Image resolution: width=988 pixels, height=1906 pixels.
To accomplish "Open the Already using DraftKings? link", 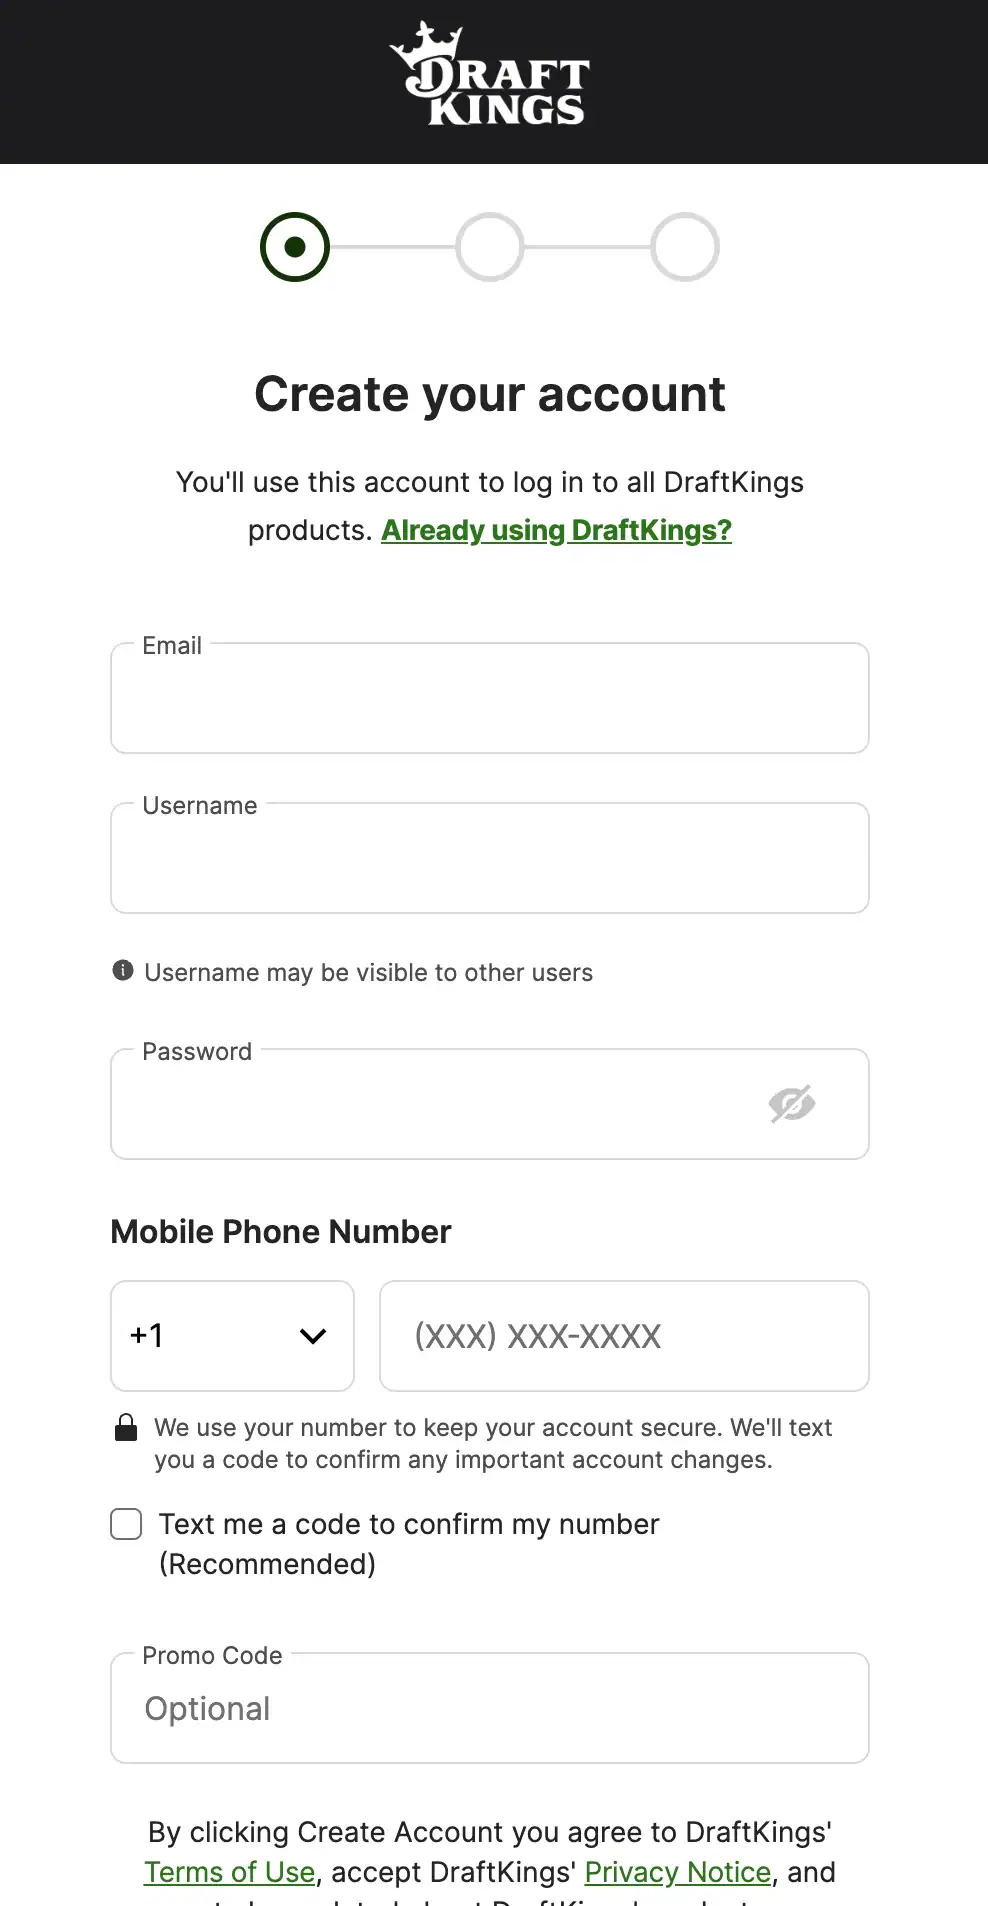I will pyautogui.click(x=556, y=530).
